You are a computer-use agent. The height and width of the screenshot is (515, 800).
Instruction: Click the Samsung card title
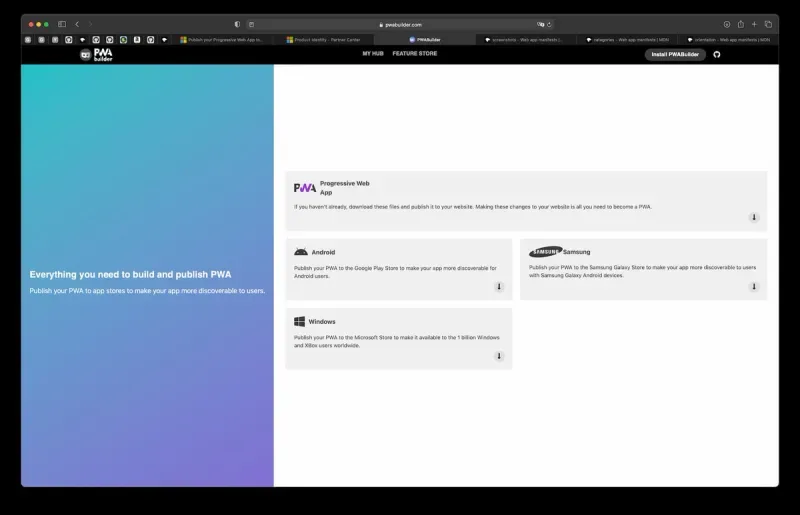click(x=577, y=252)
